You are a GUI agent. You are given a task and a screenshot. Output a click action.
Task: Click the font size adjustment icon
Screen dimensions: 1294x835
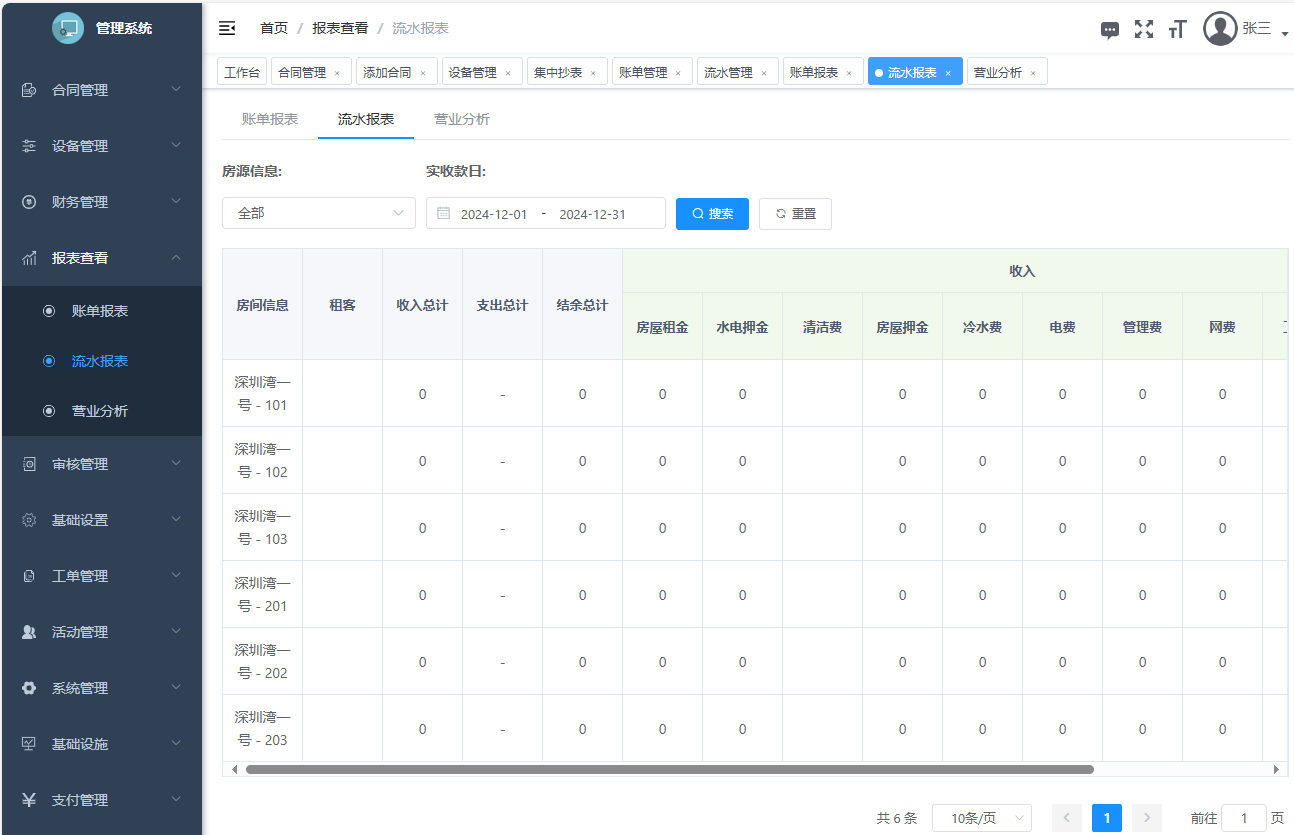pyautogui.click(x=1177, y=29)
